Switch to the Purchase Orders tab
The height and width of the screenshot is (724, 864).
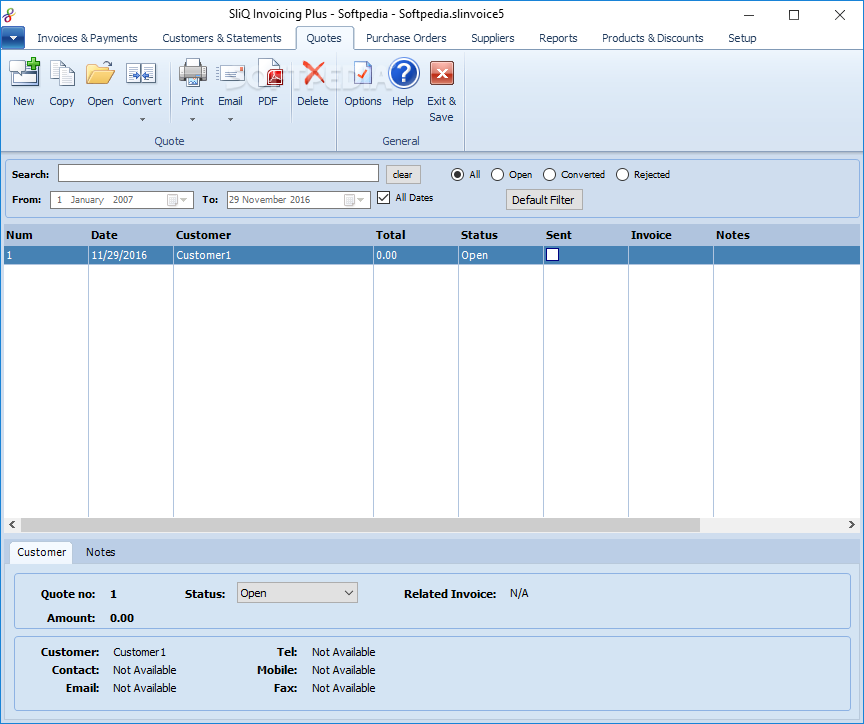click(406, 38)
